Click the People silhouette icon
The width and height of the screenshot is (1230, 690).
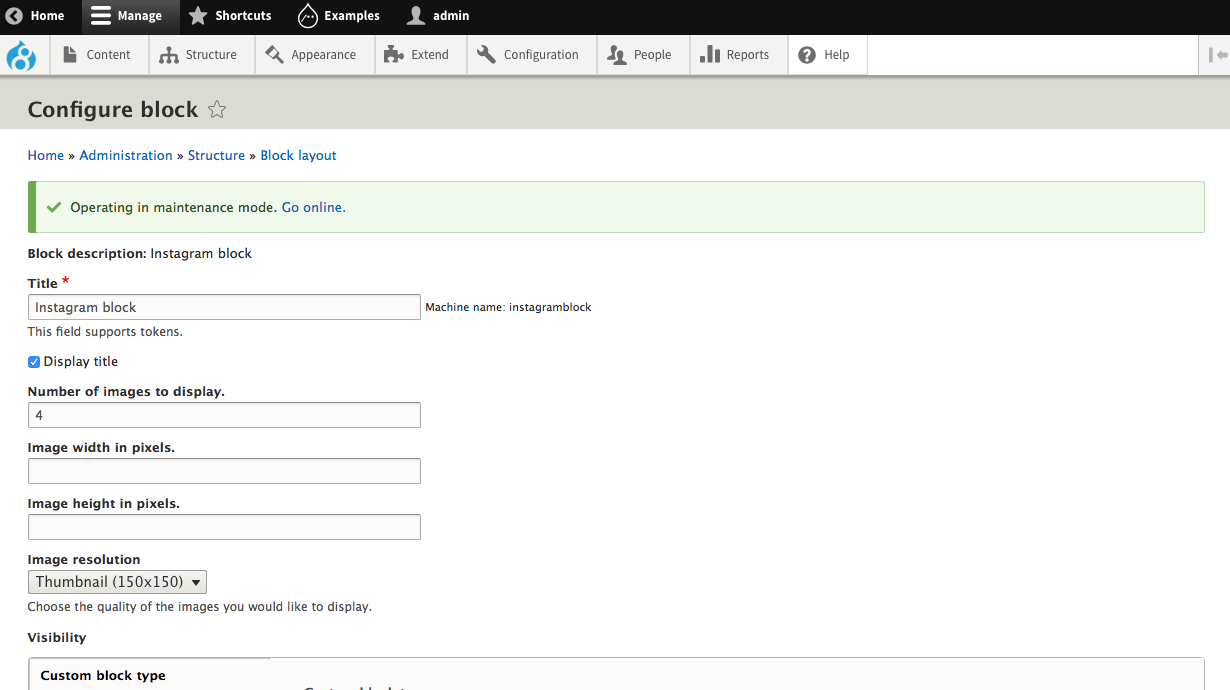click(x=617, y=55)
